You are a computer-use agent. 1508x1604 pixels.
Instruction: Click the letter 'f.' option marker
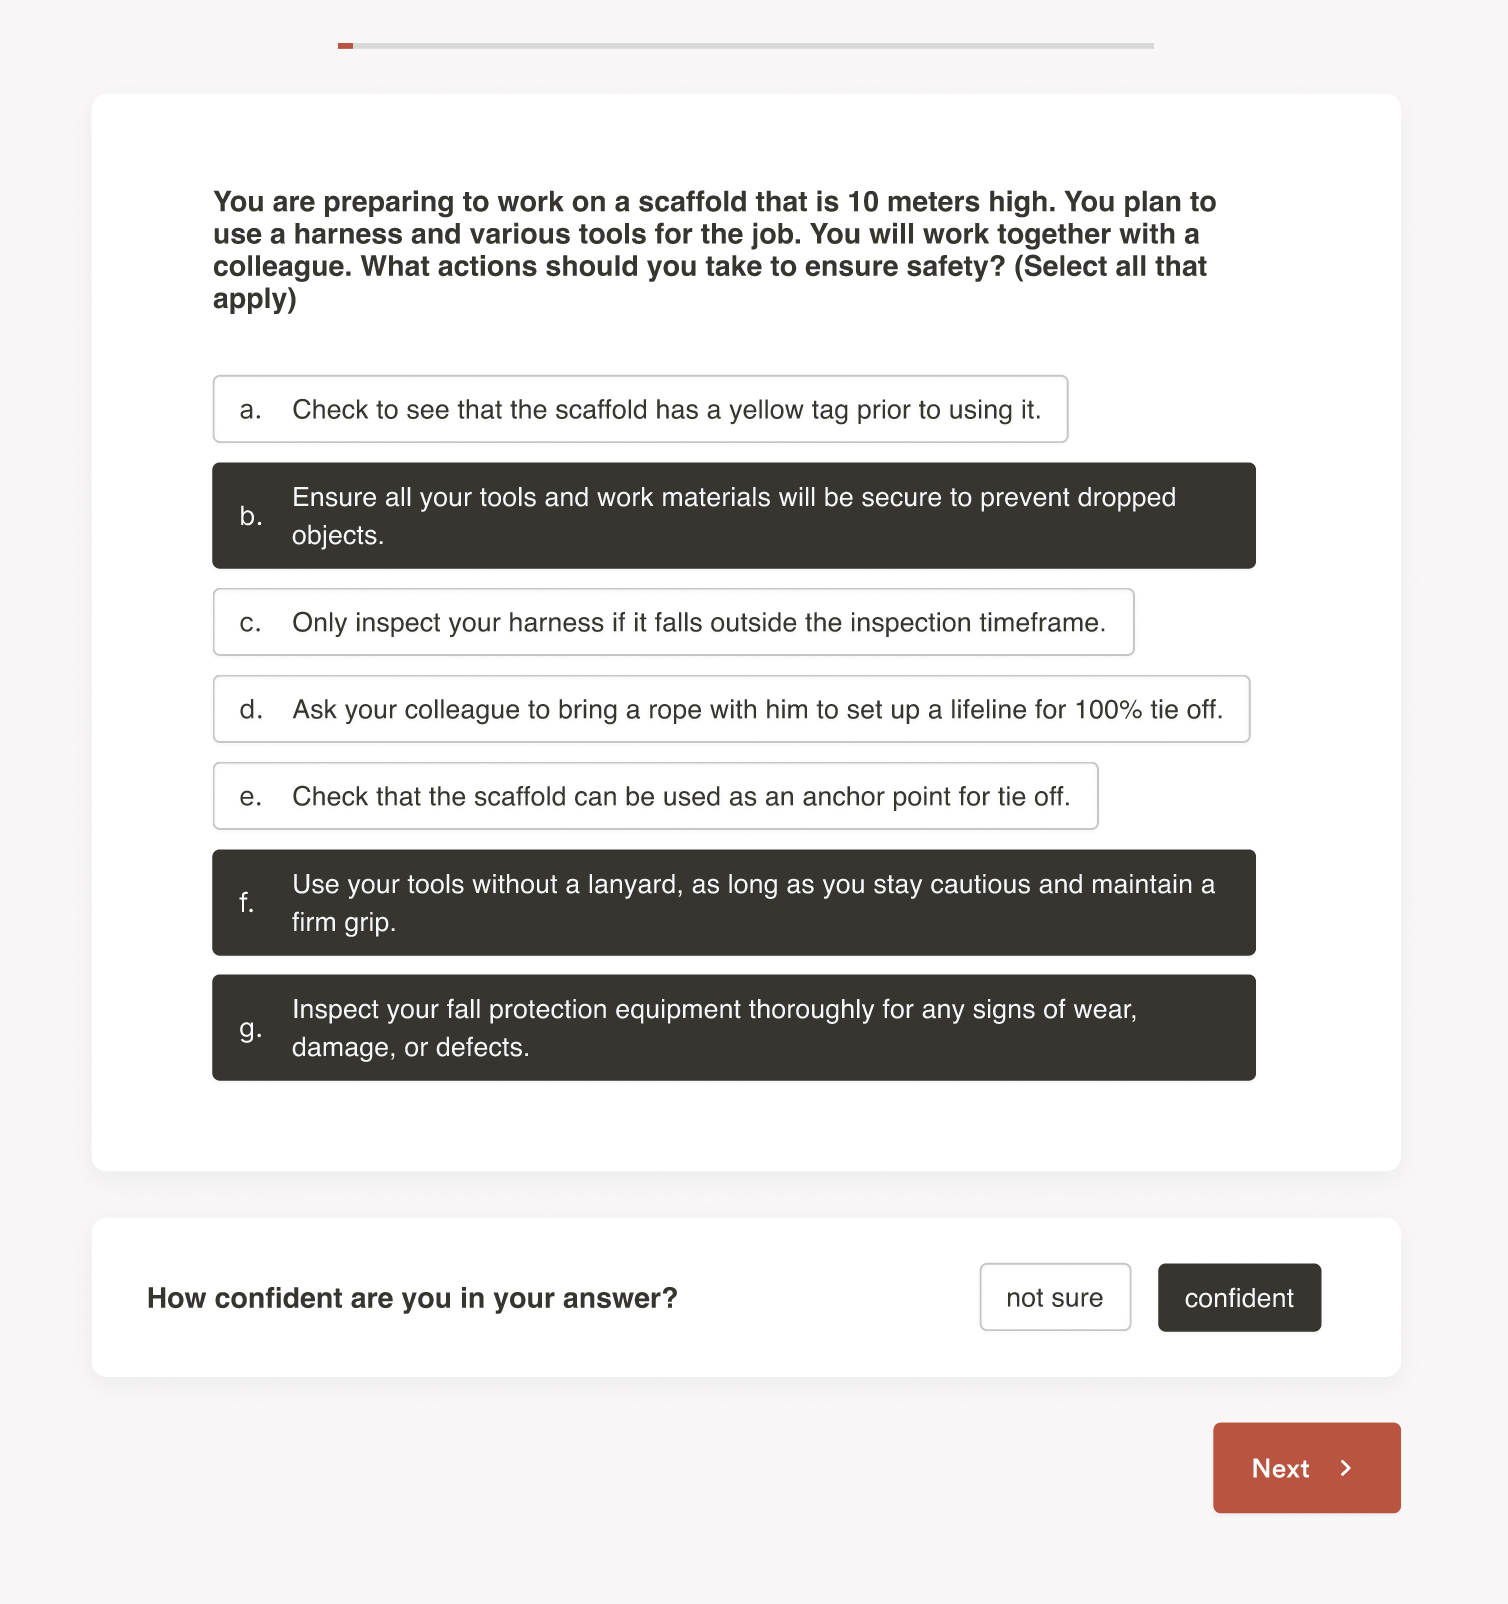click(x=246, y=903)
